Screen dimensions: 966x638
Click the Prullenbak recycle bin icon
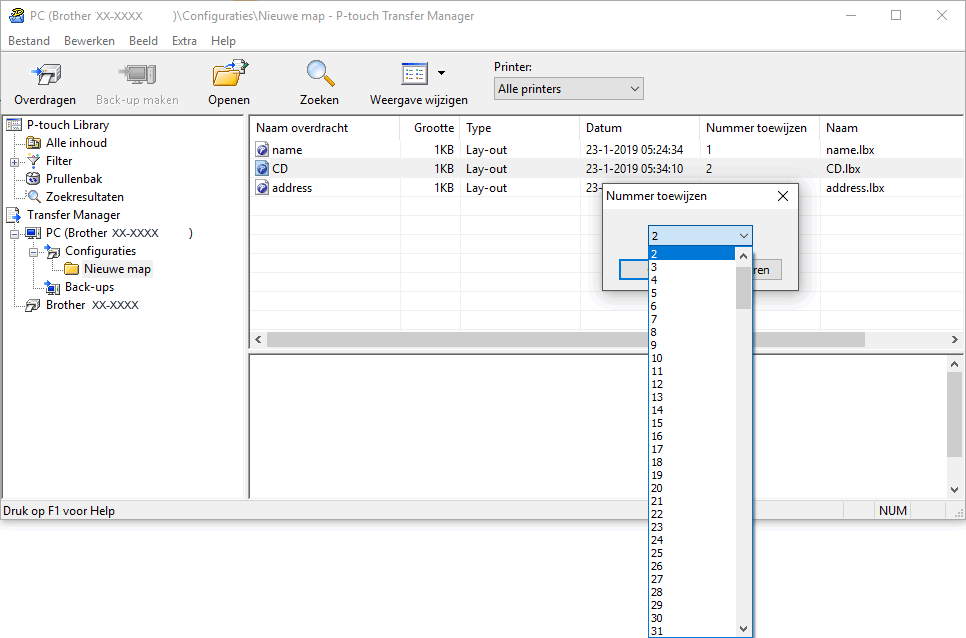point(33,179)
